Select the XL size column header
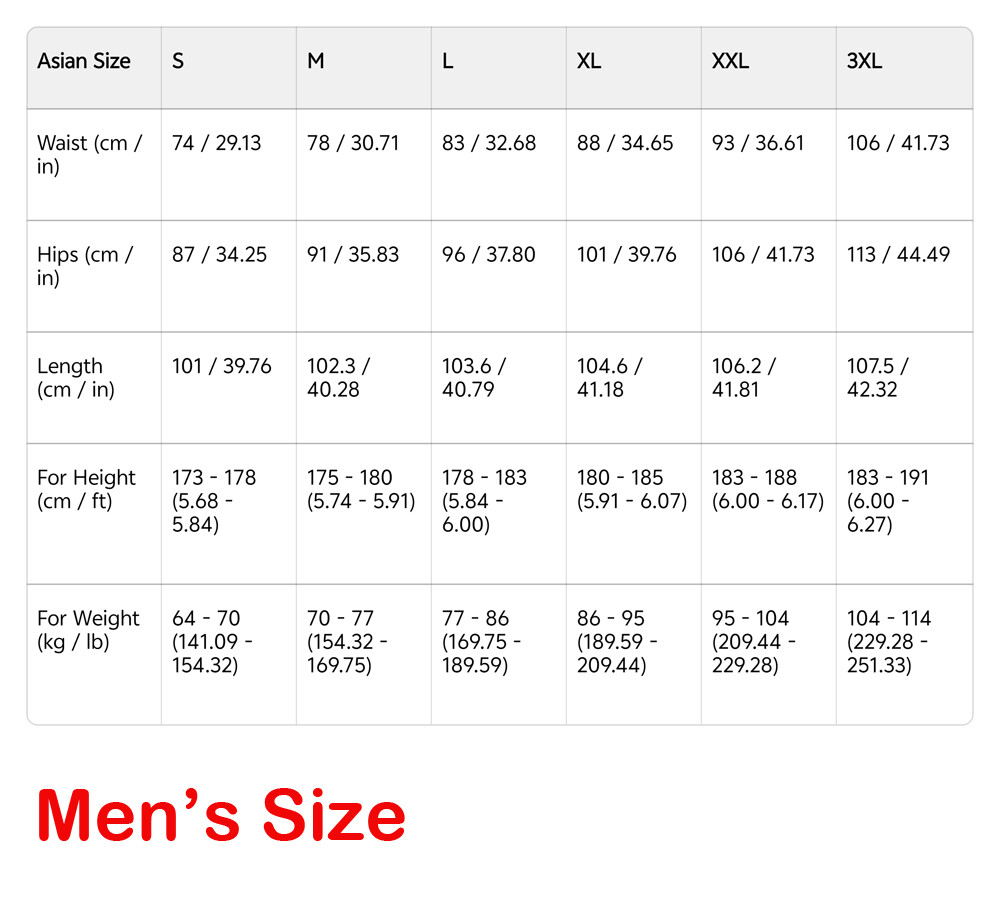Screen dimensions: 1000x921 [589, 61]
